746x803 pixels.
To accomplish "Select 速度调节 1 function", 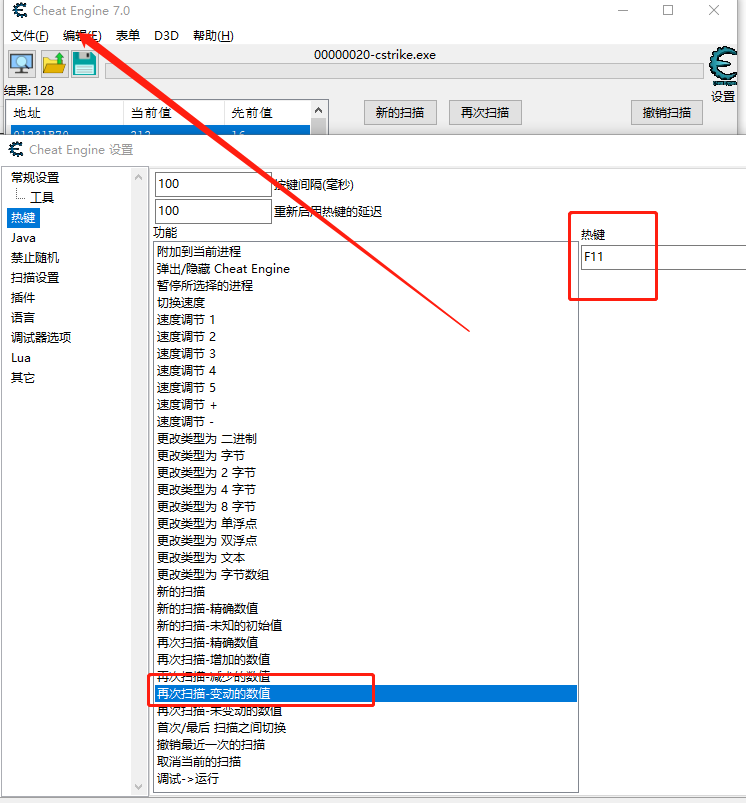I will [x=186, y=320].
